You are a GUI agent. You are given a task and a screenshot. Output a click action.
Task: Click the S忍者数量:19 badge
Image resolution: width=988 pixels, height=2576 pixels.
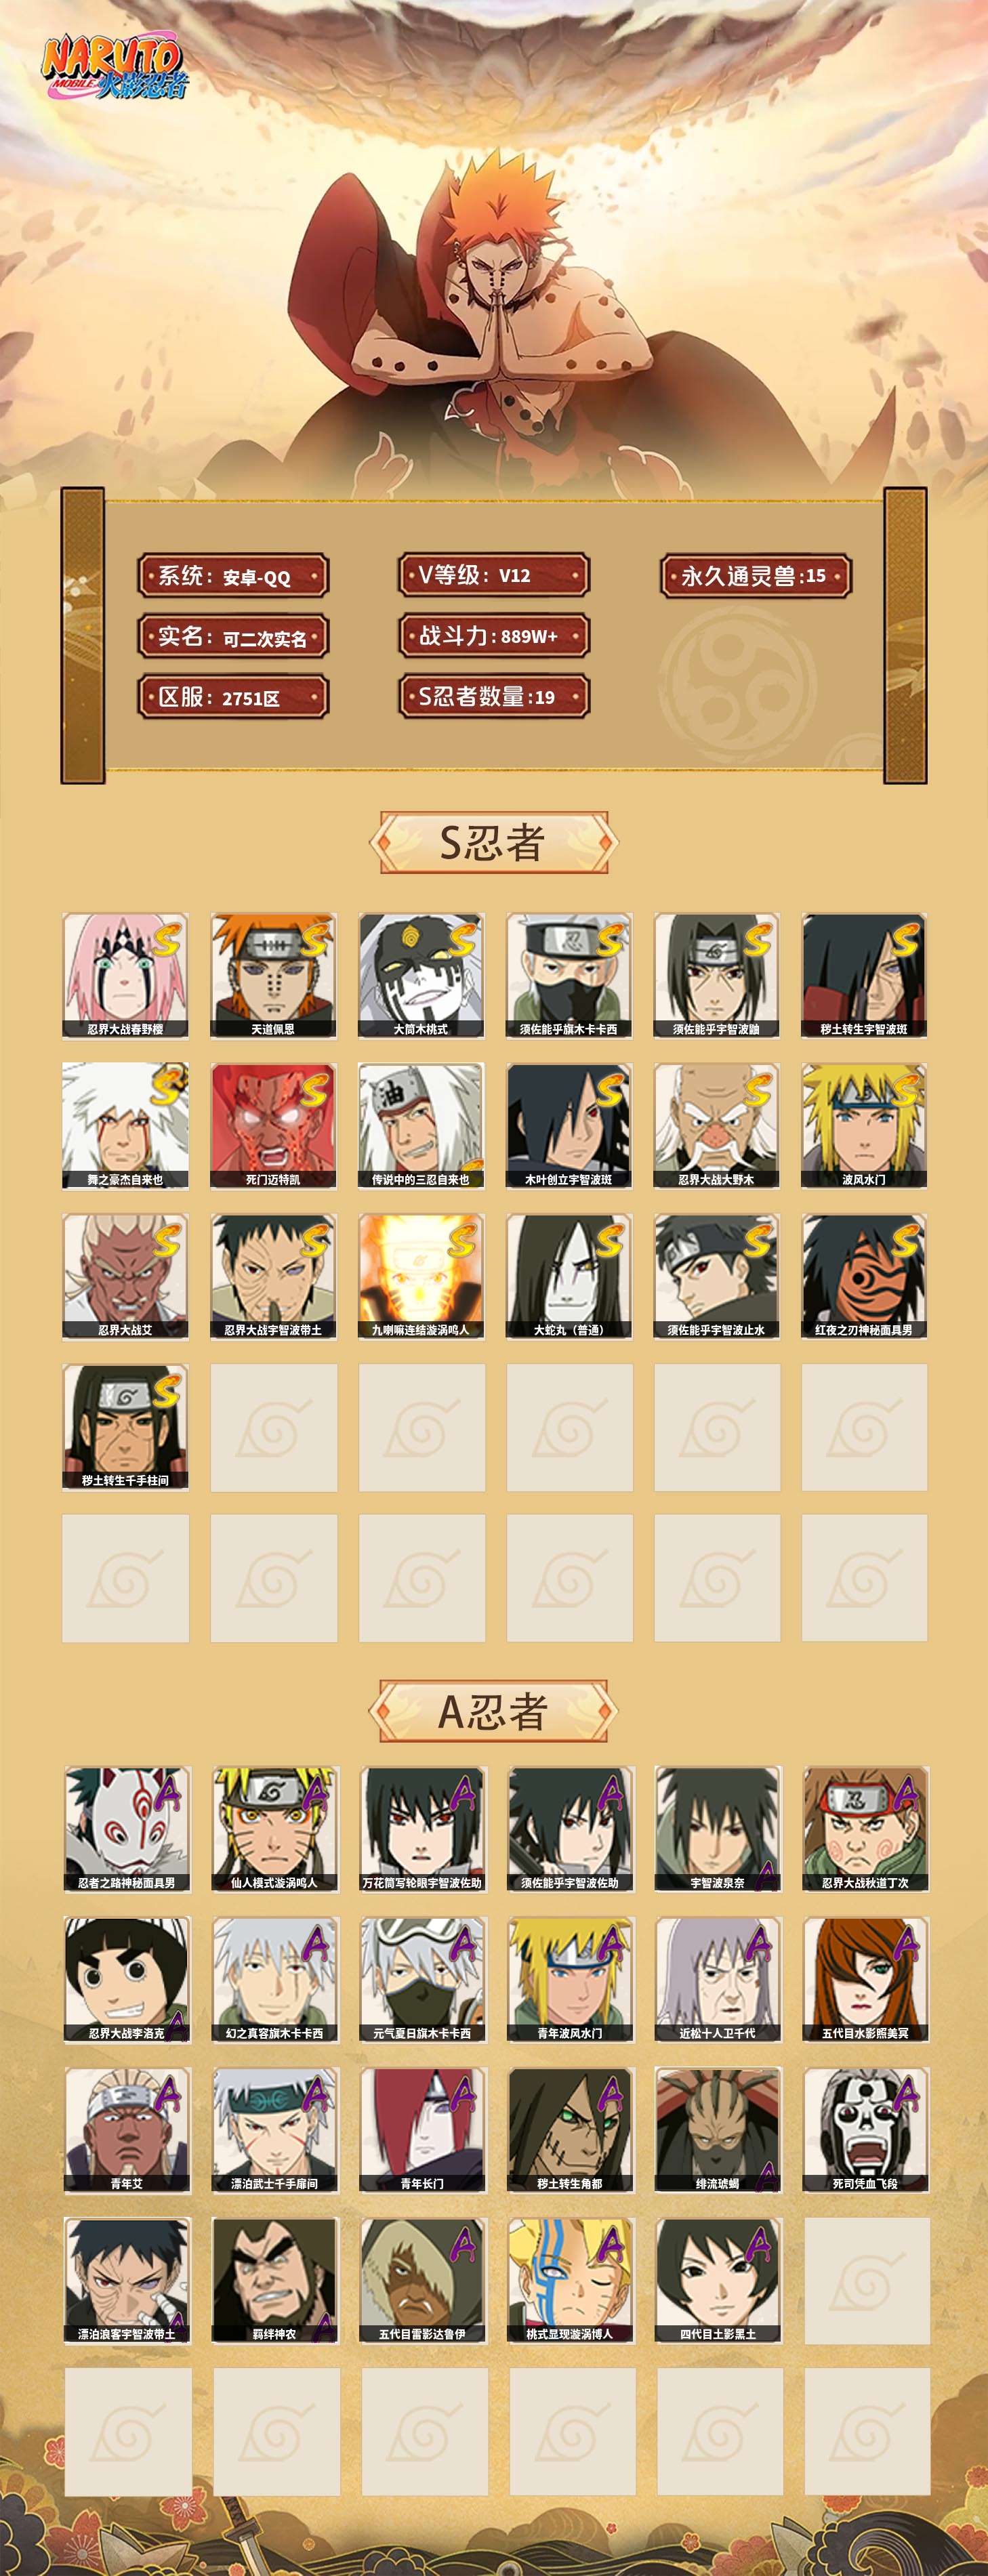494,697
